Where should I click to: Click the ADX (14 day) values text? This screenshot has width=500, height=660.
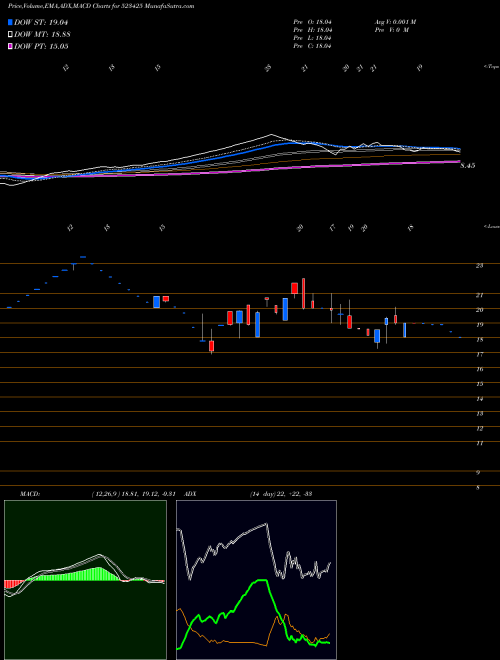[280, 494]
